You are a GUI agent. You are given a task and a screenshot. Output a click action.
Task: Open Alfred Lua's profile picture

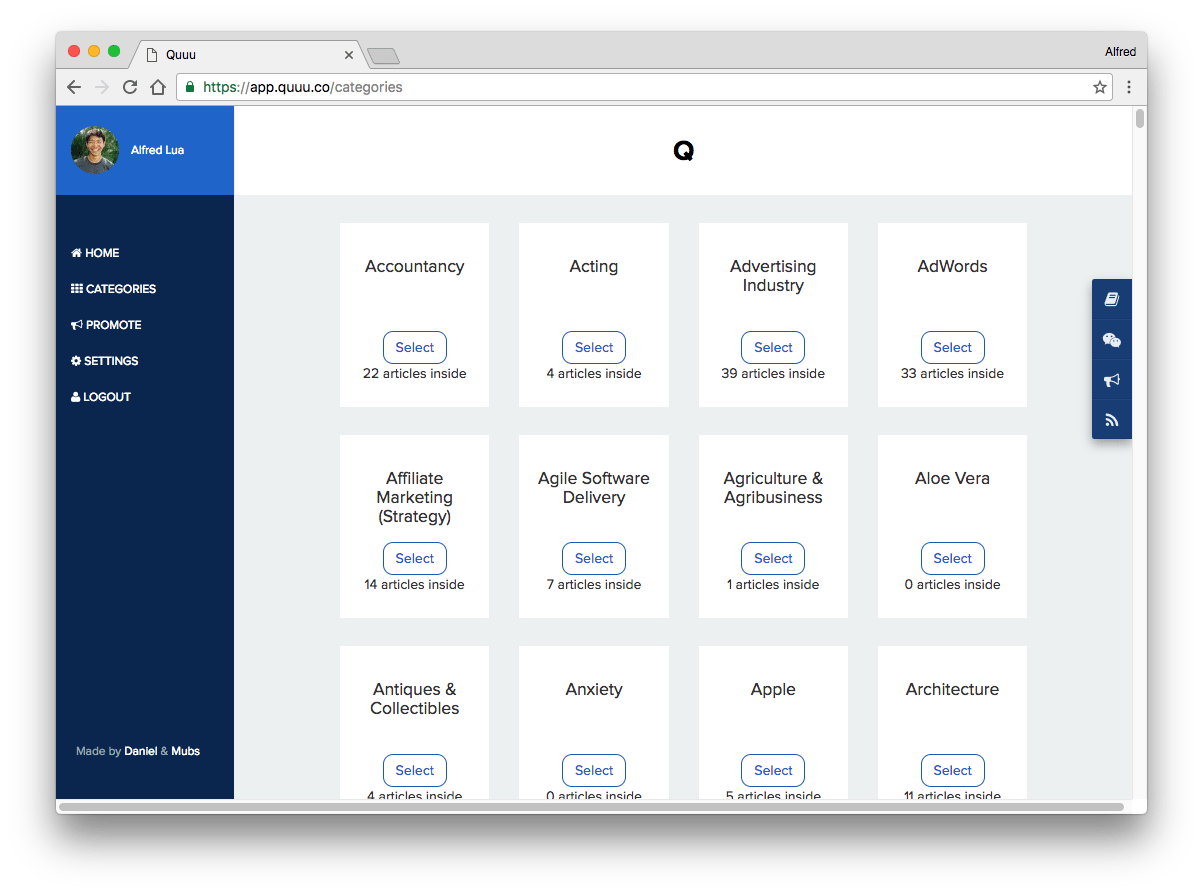pyautogui.click(x=94, y=150)
